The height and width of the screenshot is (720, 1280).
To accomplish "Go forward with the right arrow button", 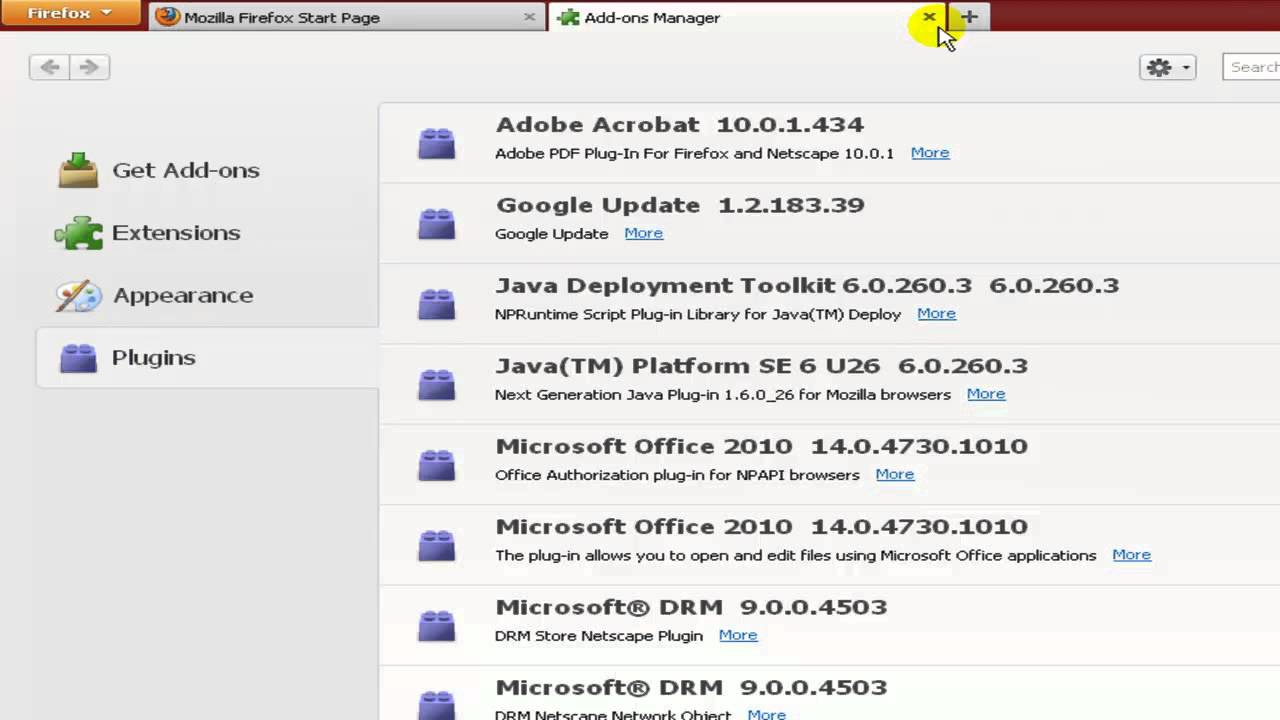I will [90, 67].
